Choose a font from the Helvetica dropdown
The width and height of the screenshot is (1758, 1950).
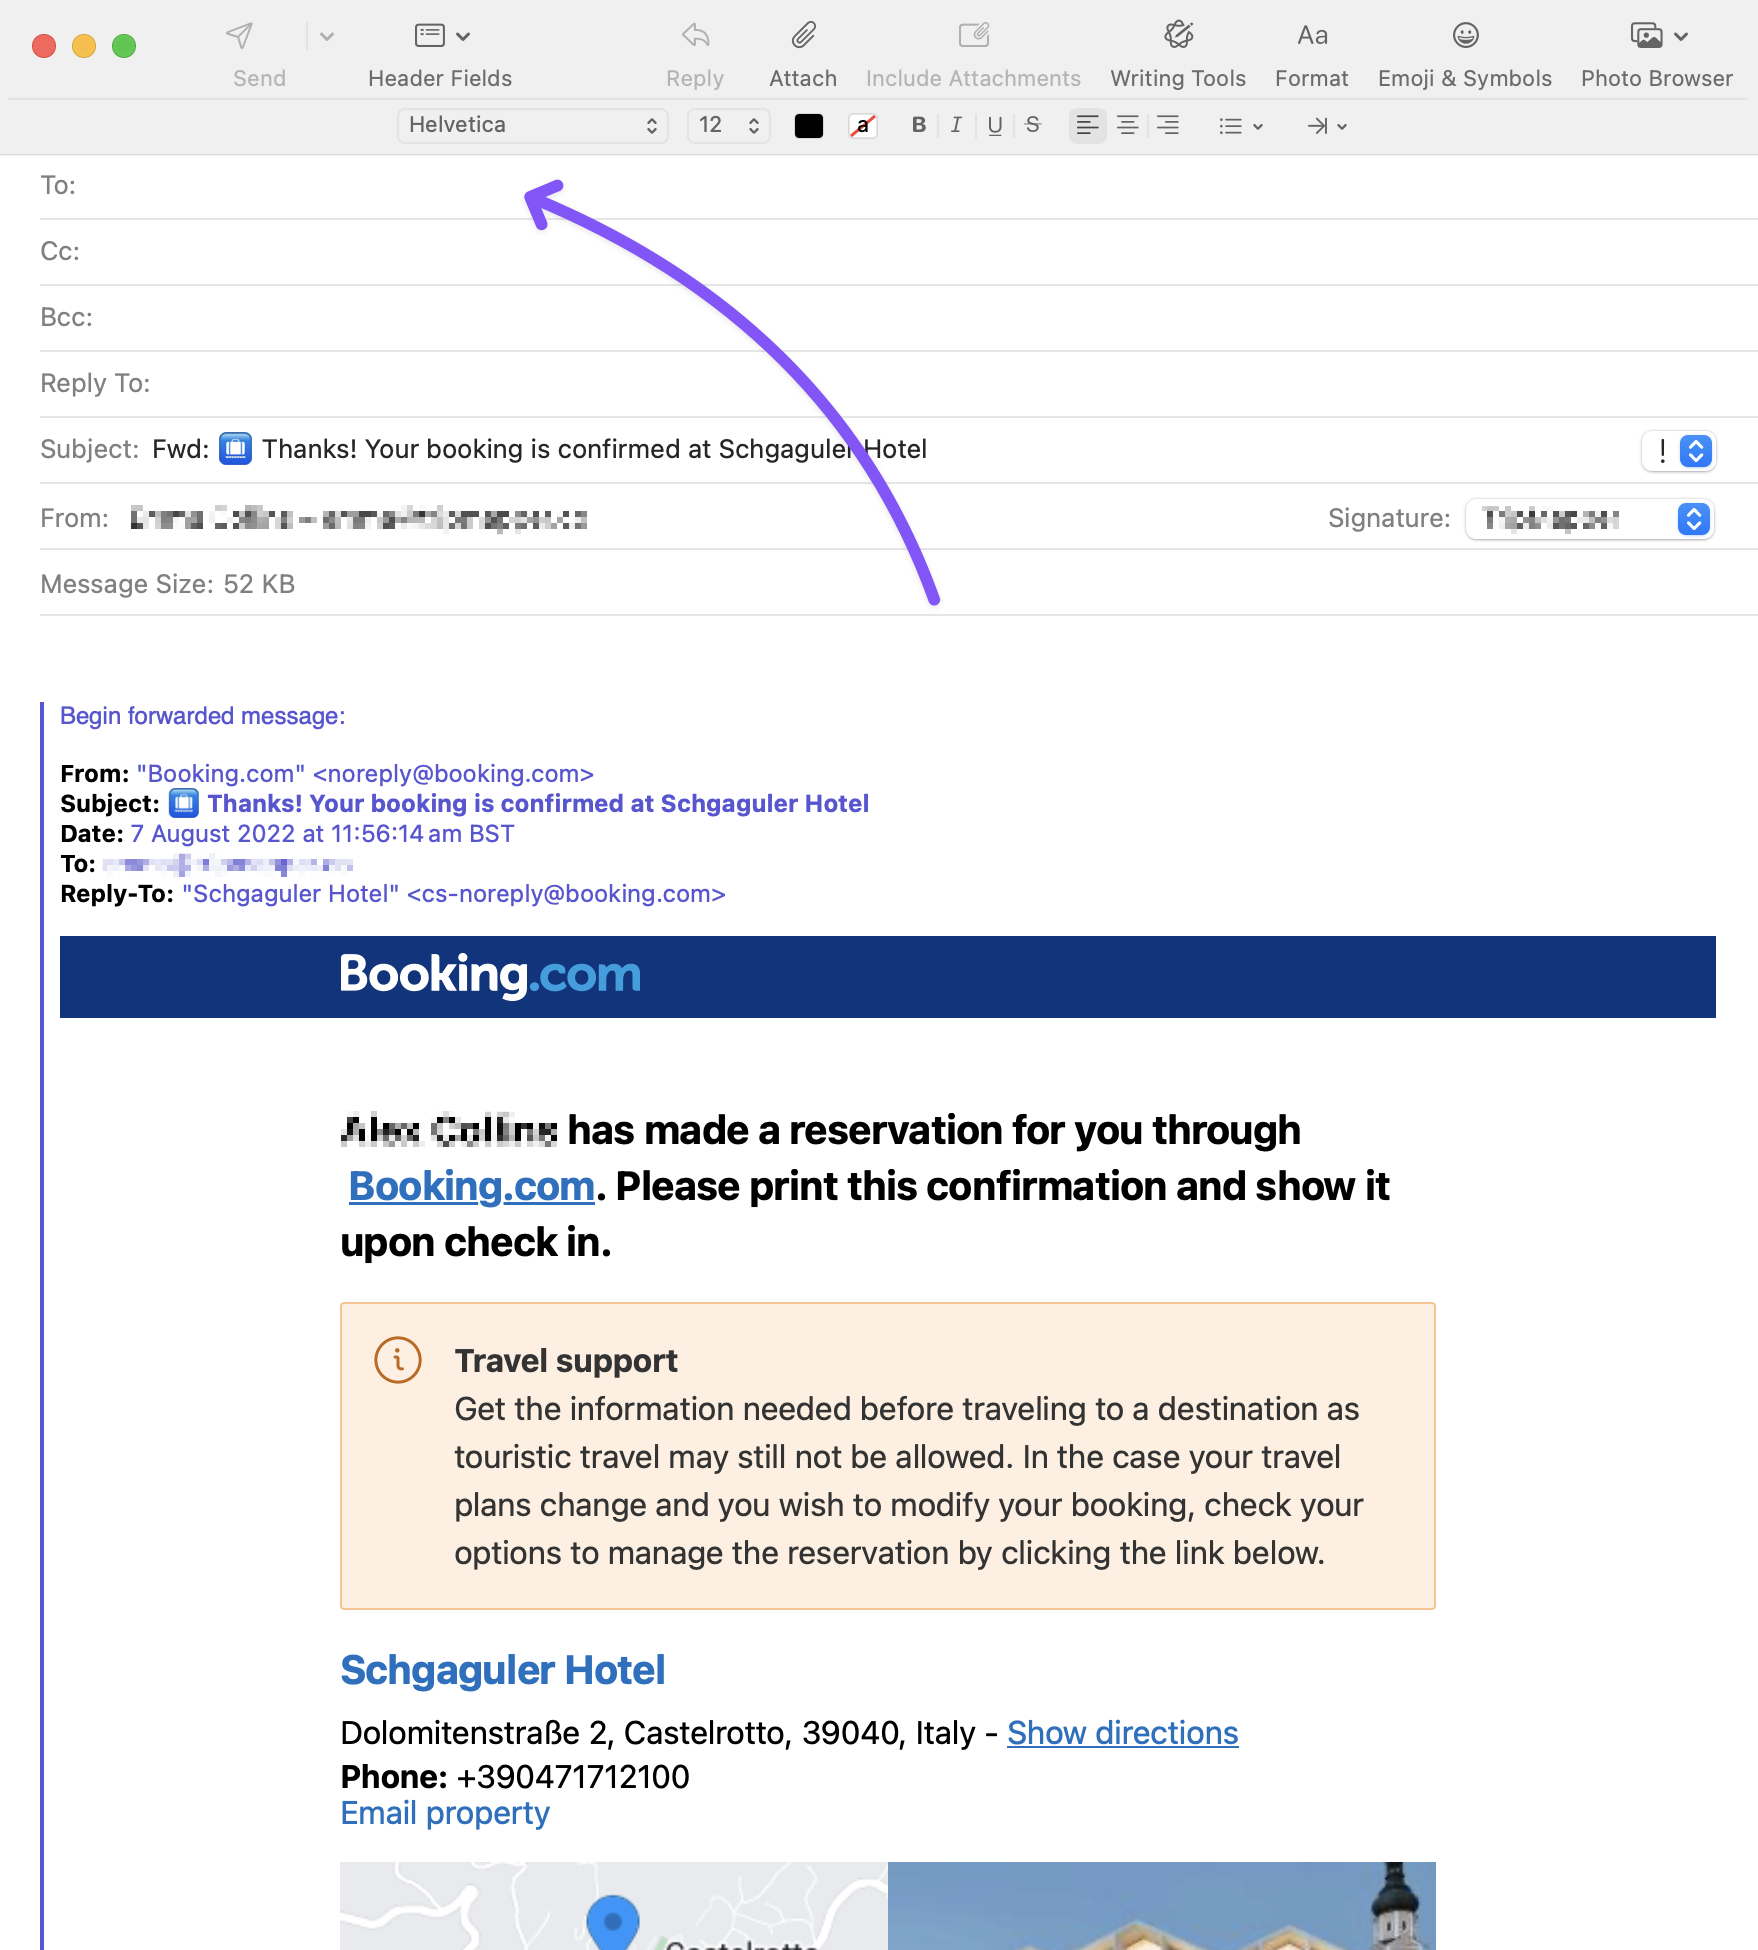(x=533, y=125)
